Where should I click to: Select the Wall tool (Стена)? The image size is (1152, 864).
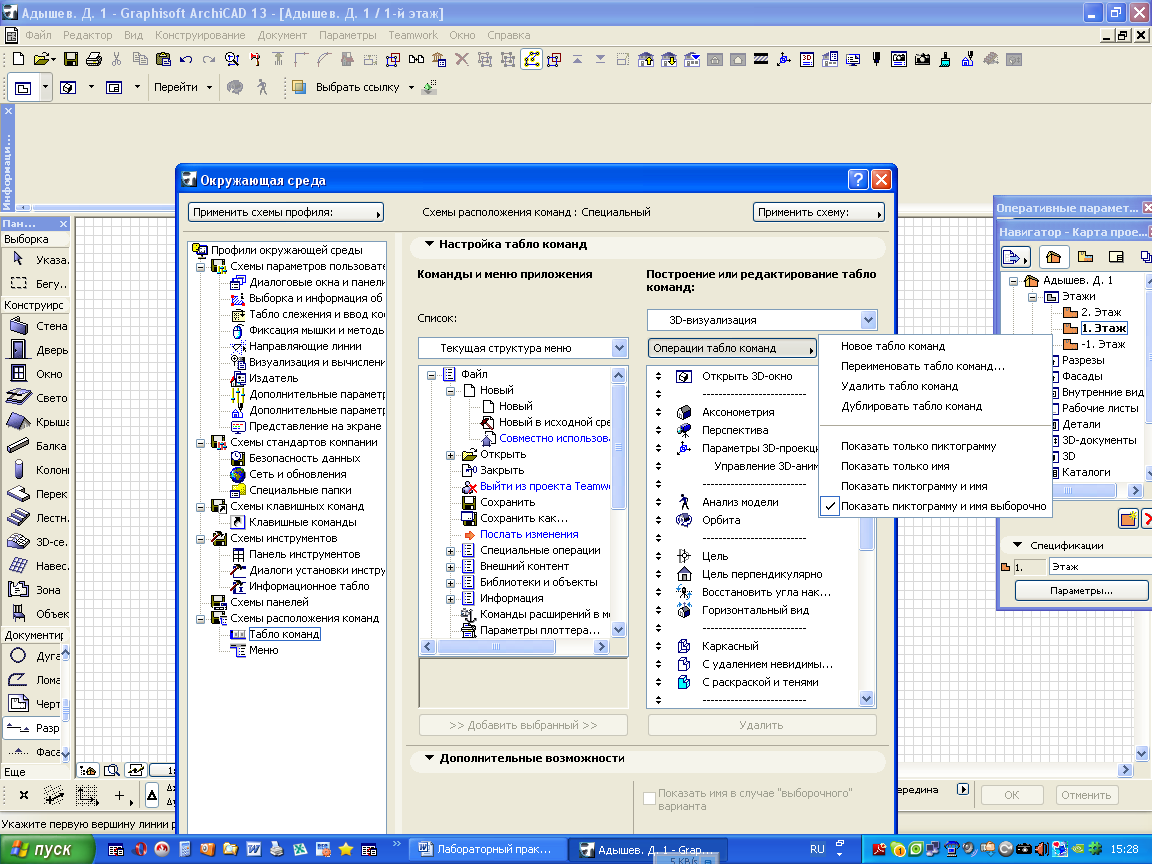coord(35,325)
